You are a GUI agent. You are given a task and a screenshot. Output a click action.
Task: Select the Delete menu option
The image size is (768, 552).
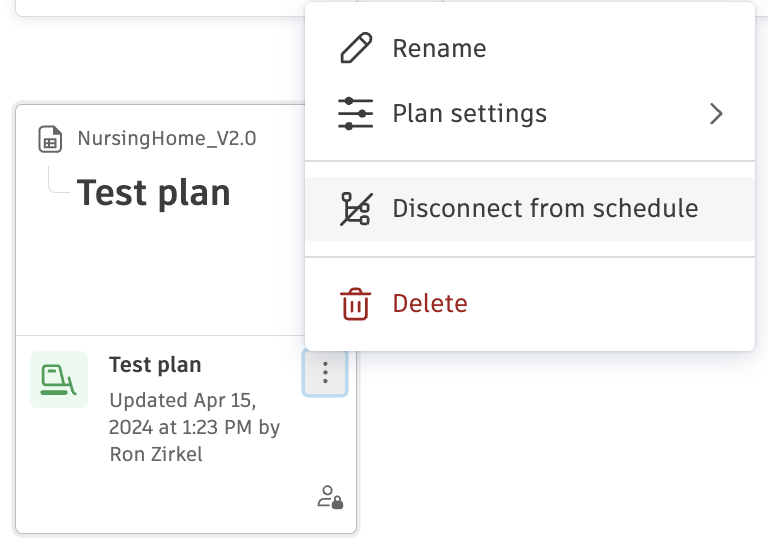(430, 303)
